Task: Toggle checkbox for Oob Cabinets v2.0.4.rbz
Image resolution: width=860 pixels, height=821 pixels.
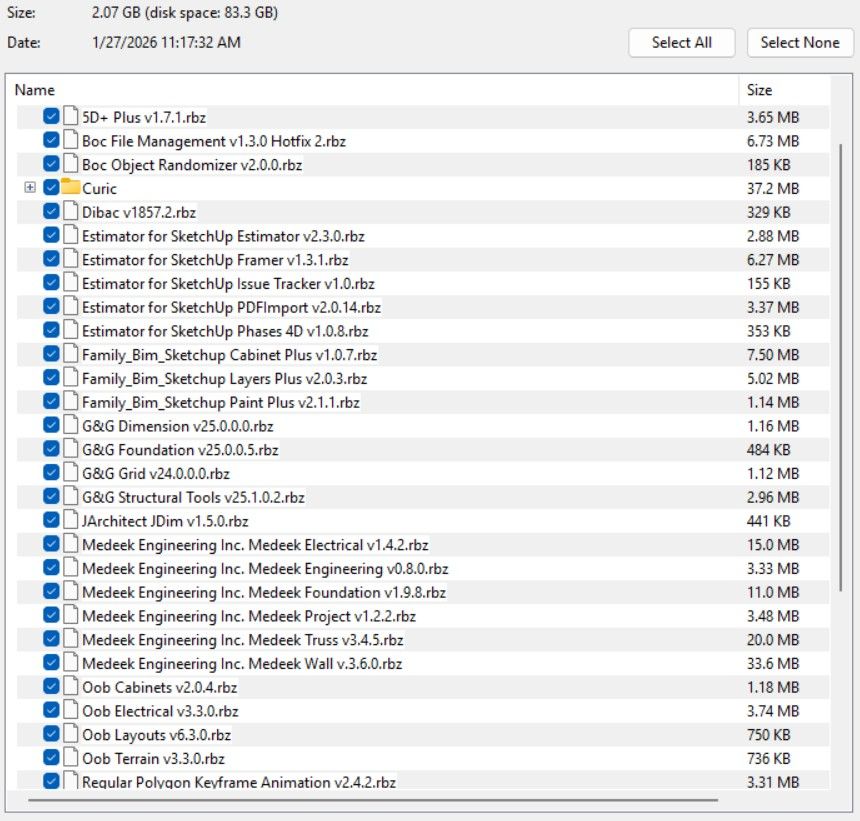Action: 51,687
